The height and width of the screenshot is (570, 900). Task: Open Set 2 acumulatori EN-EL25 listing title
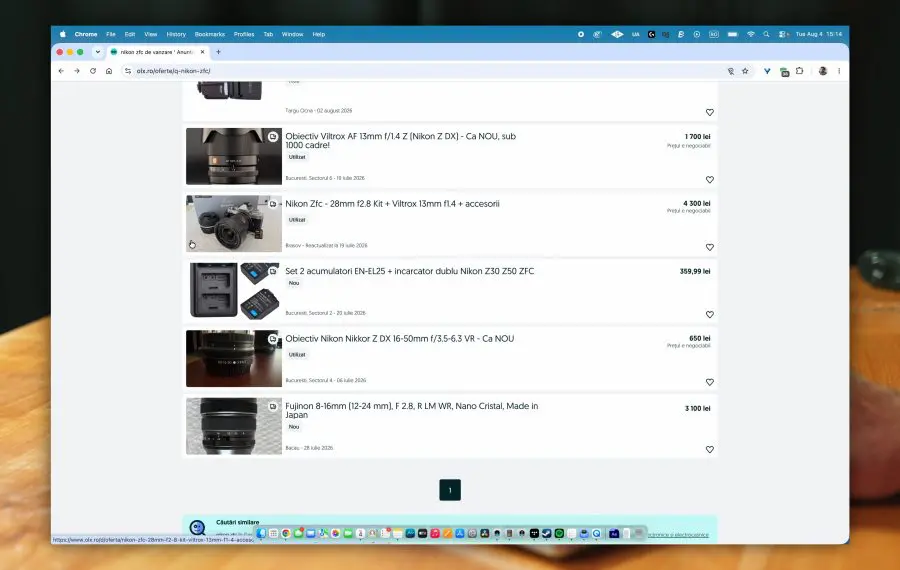(x=409, y=271)
